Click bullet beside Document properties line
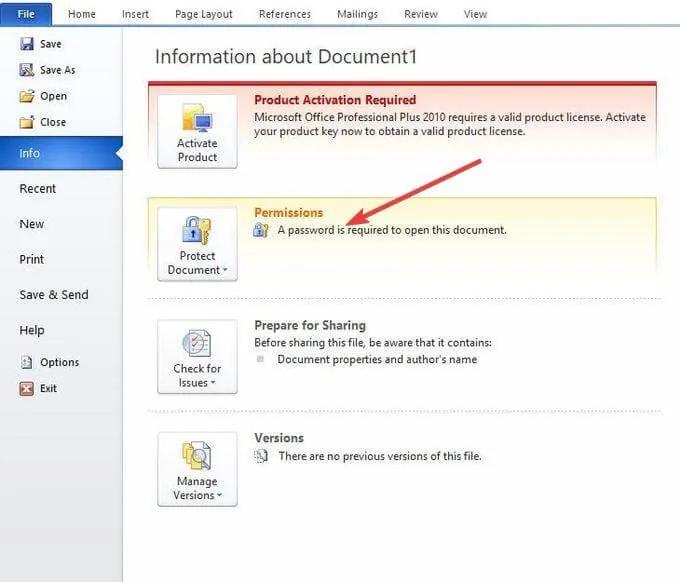680x582 pixels. [260, 359]
